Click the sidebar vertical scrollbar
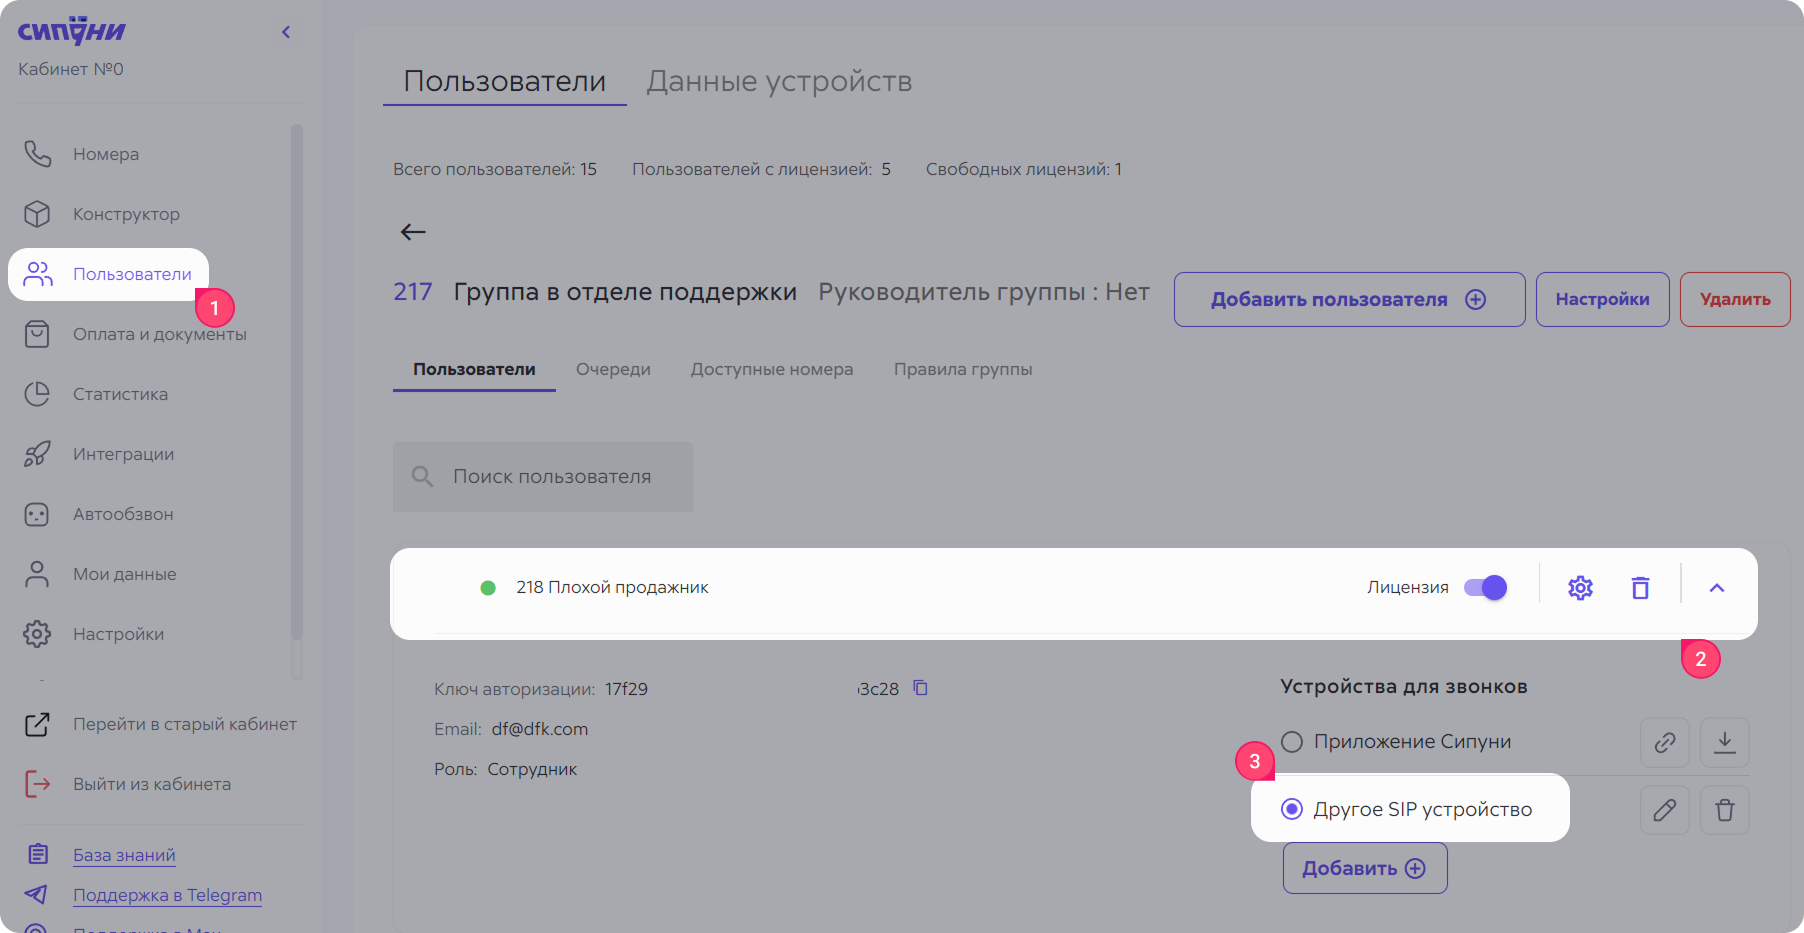 point(296,380)
